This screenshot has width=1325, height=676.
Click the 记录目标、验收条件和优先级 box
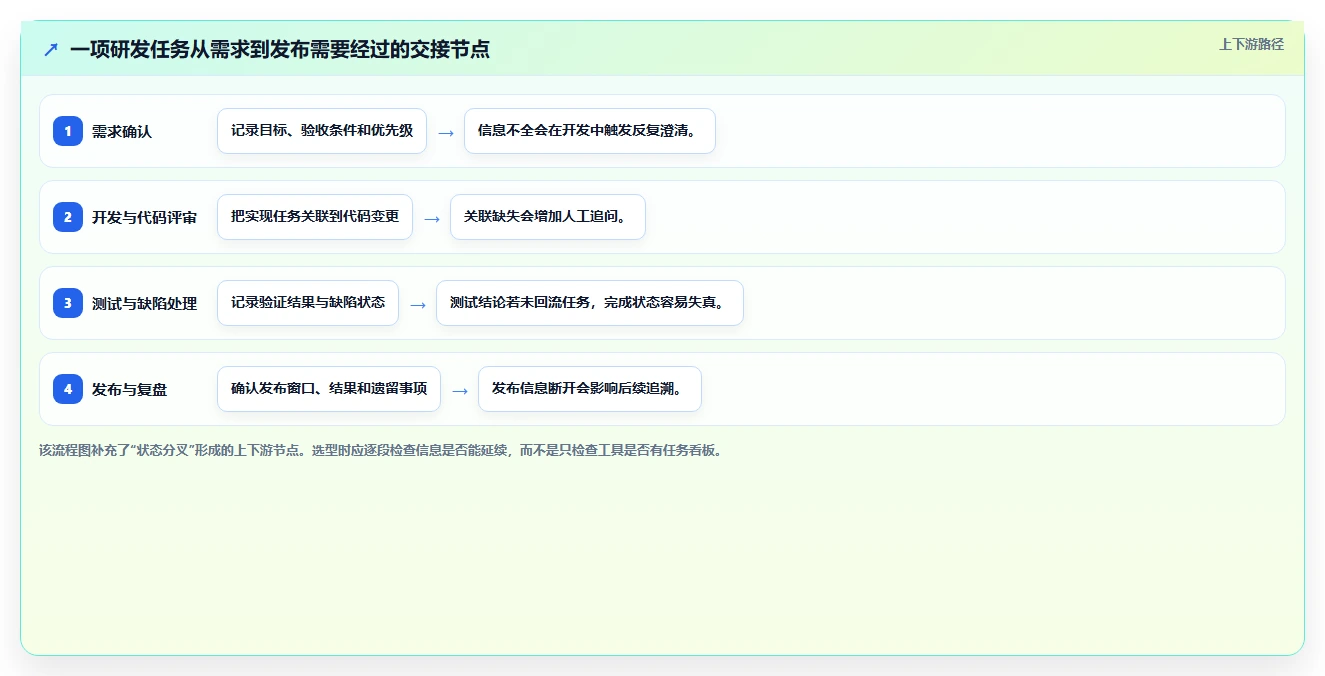322,131
